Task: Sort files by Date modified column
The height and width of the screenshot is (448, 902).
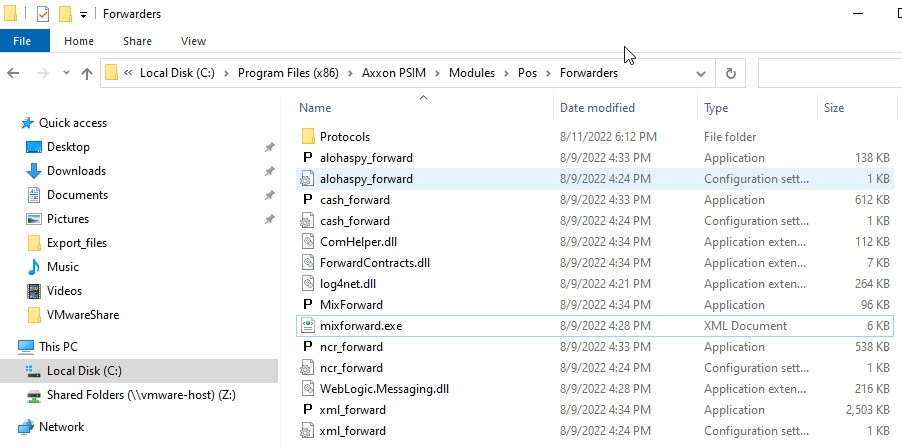Action: coord(597,108)
